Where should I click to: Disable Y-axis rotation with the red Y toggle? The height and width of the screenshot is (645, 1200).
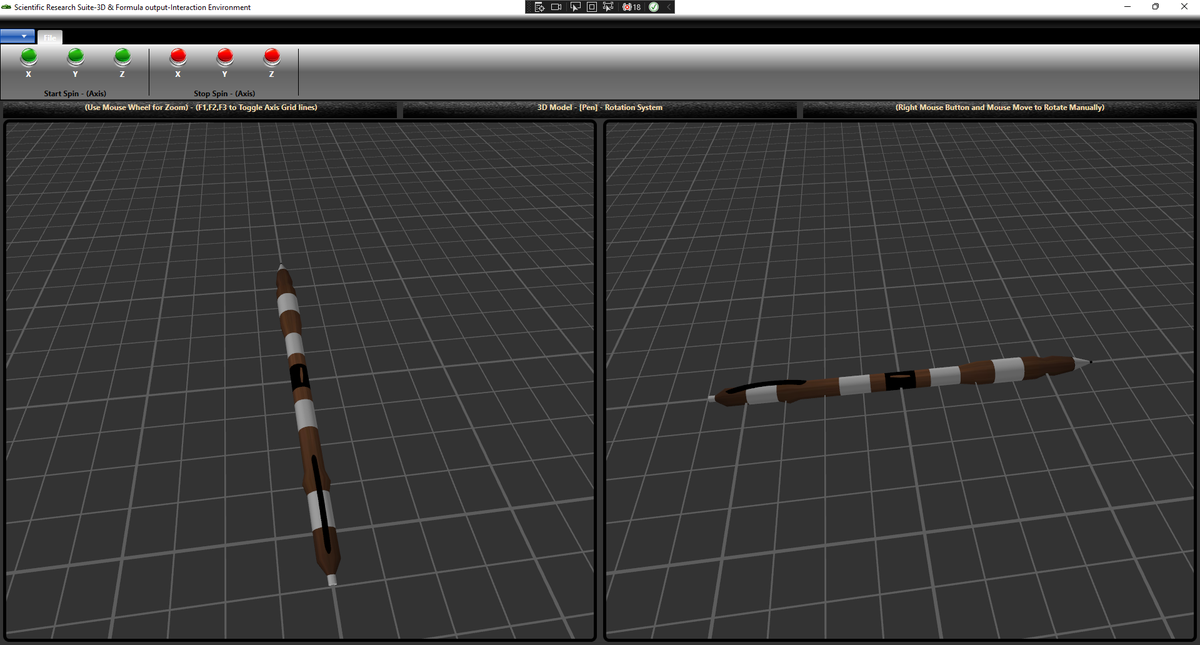[224, 58]
